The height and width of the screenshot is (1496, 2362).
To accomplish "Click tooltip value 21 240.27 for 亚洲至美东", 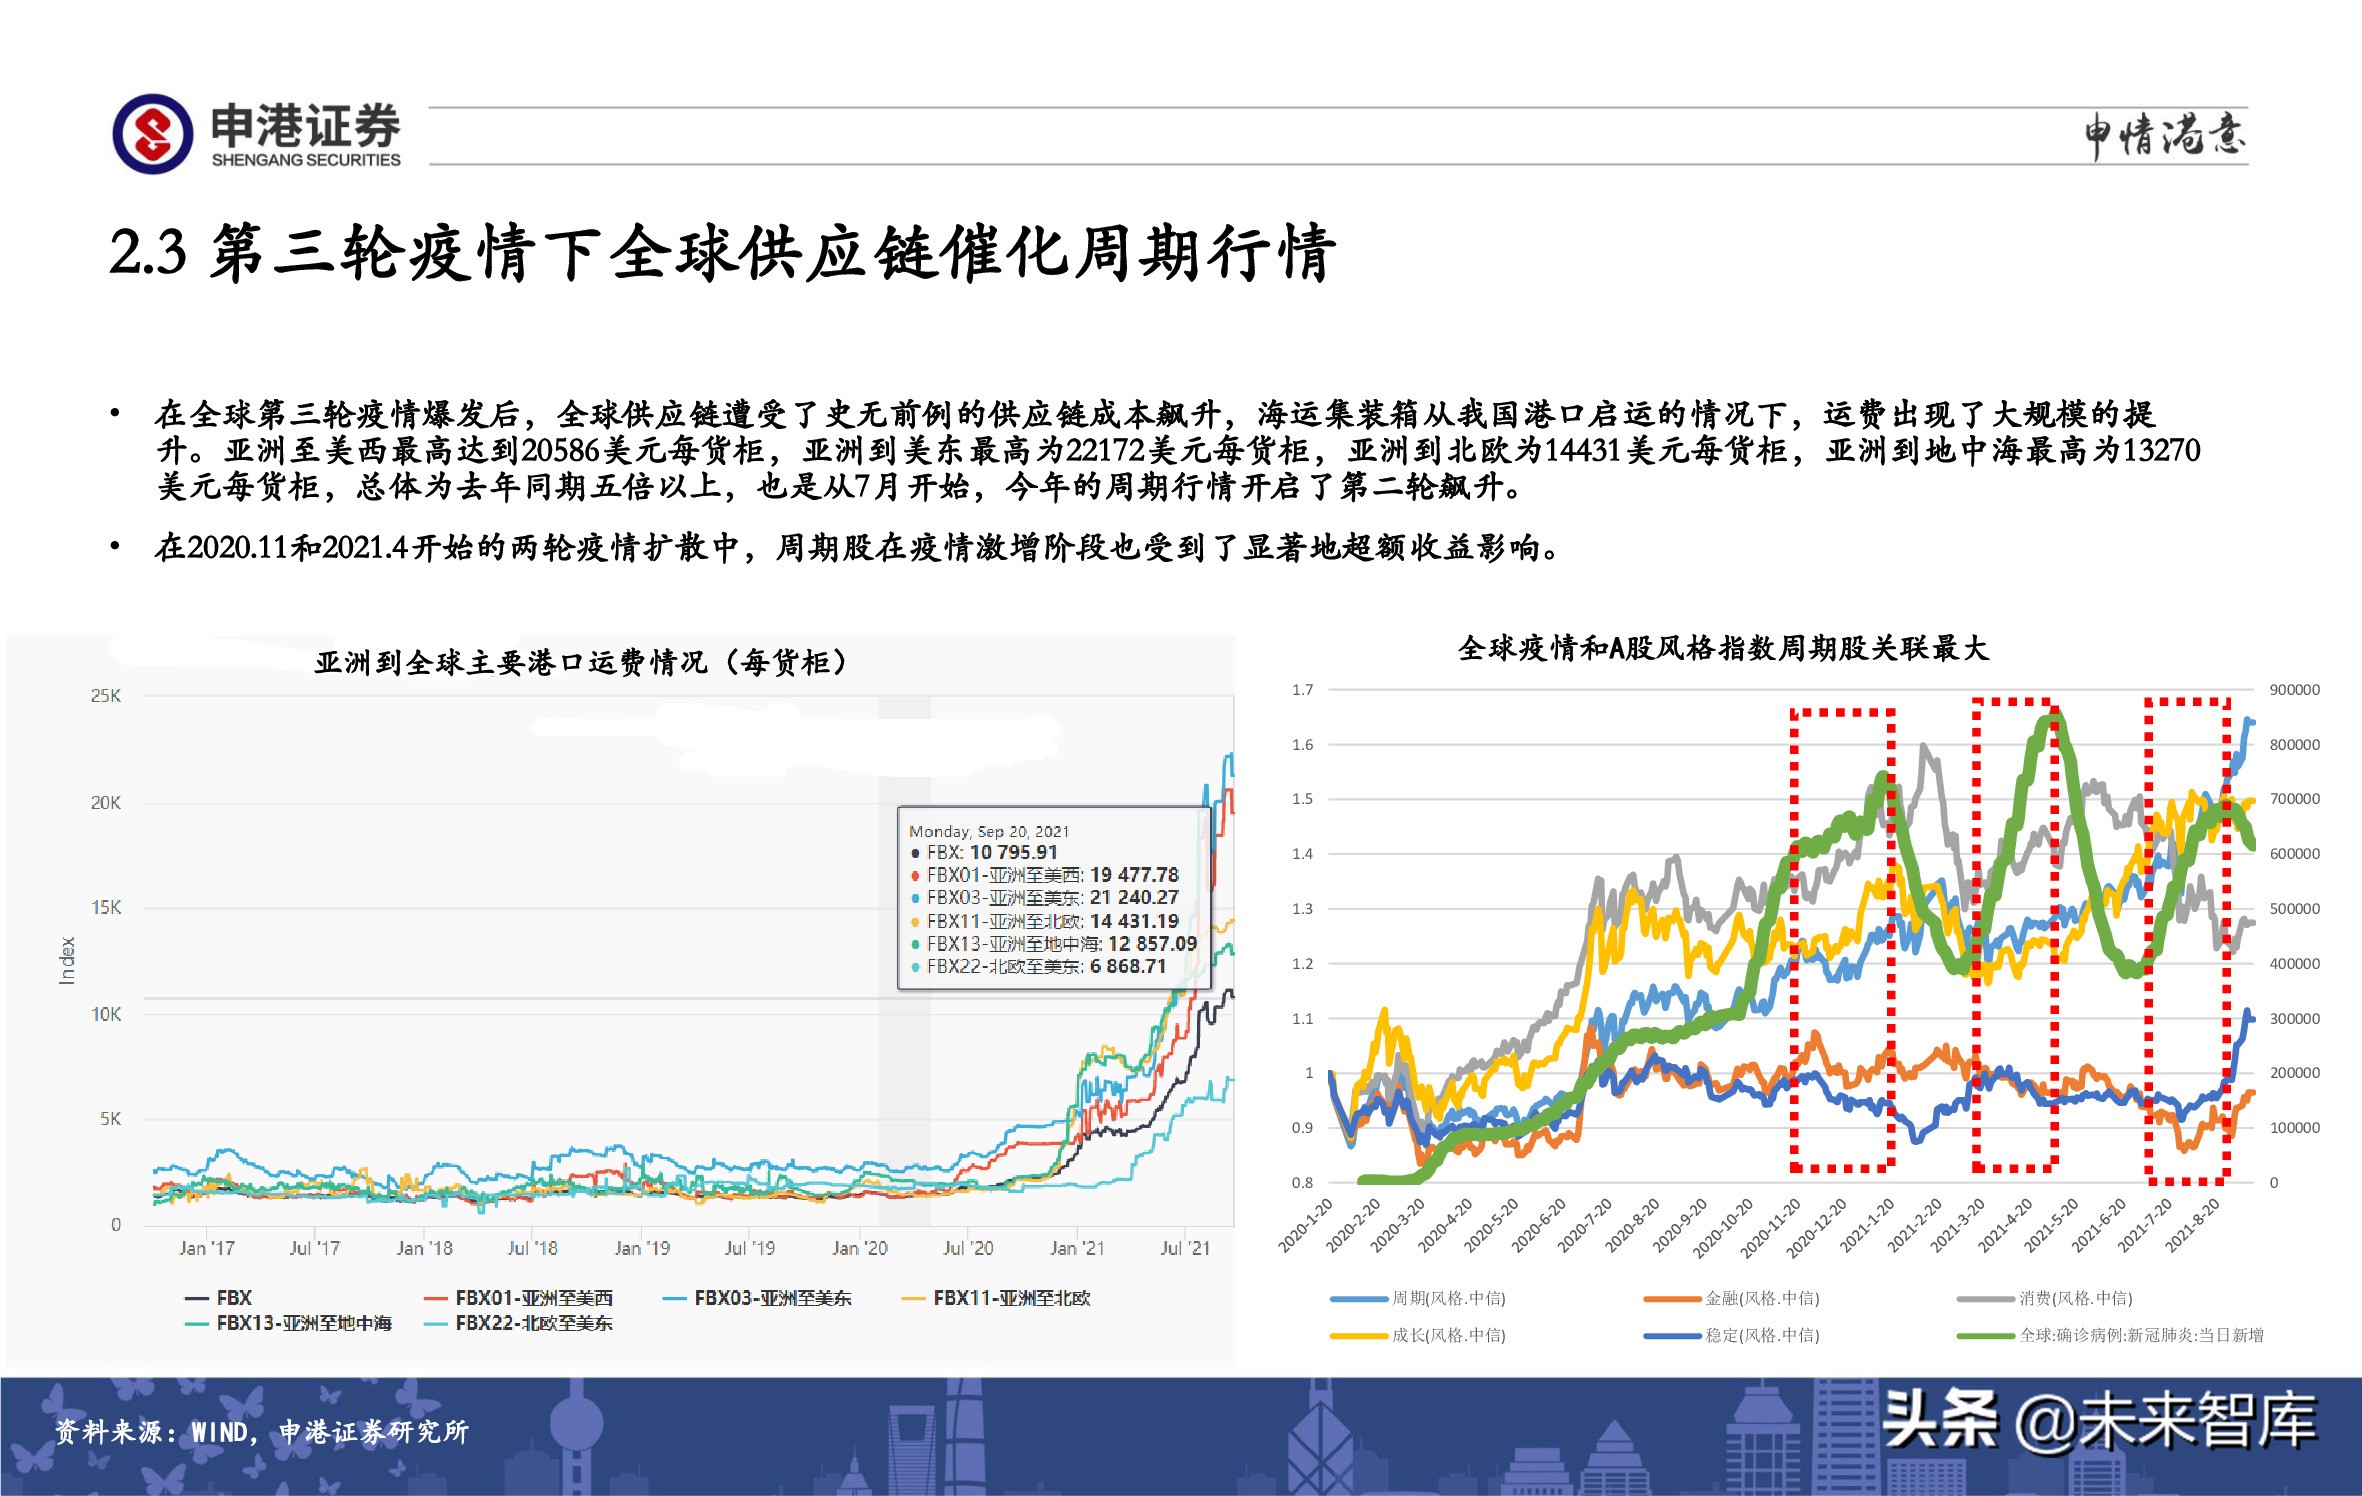I will pyautogui.click(x=1134, y=898).
